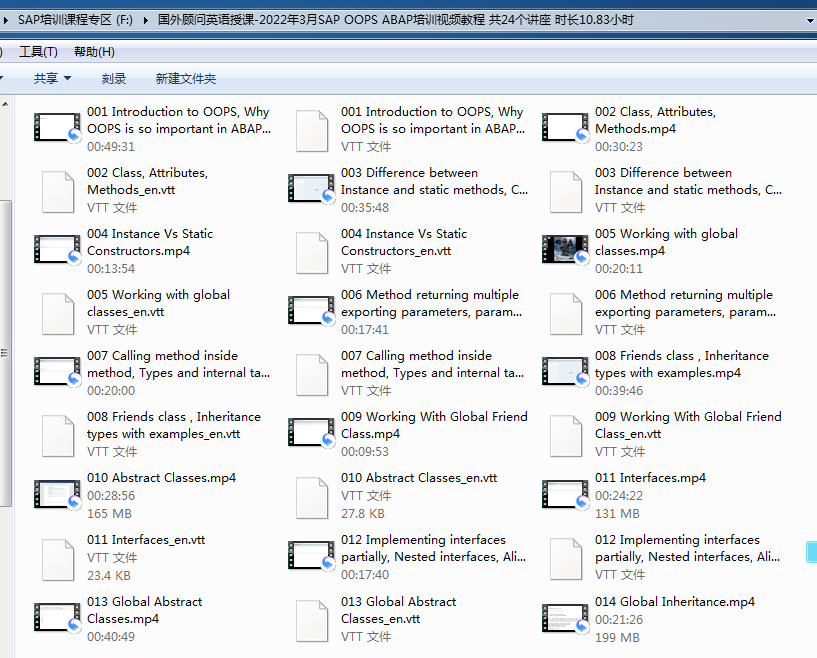The height and width of the screenshot is (658, 817).
Task: Click the navigation pane scrollbar thumb
Action: coord(6,353)
